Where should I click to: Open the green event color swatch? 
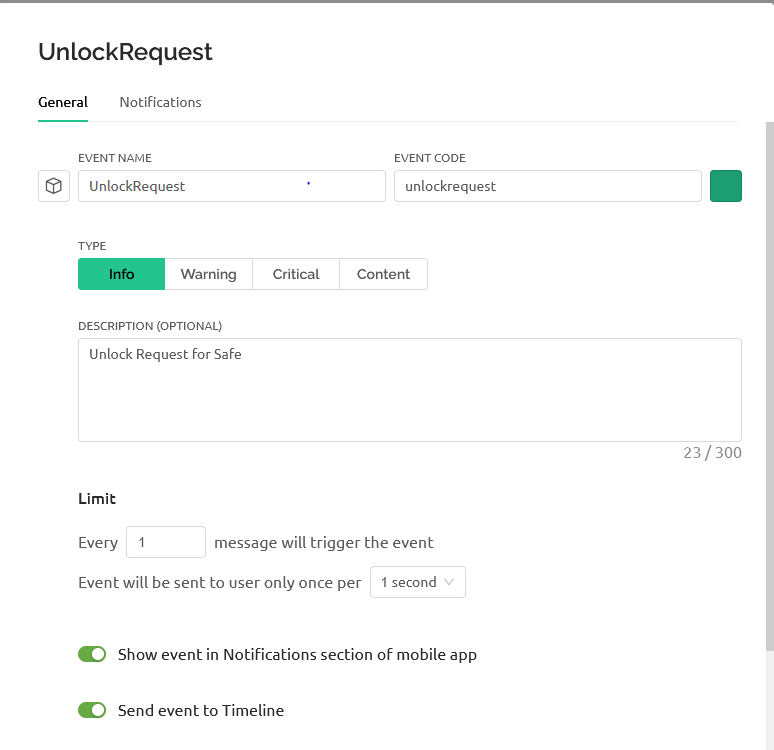725,186
